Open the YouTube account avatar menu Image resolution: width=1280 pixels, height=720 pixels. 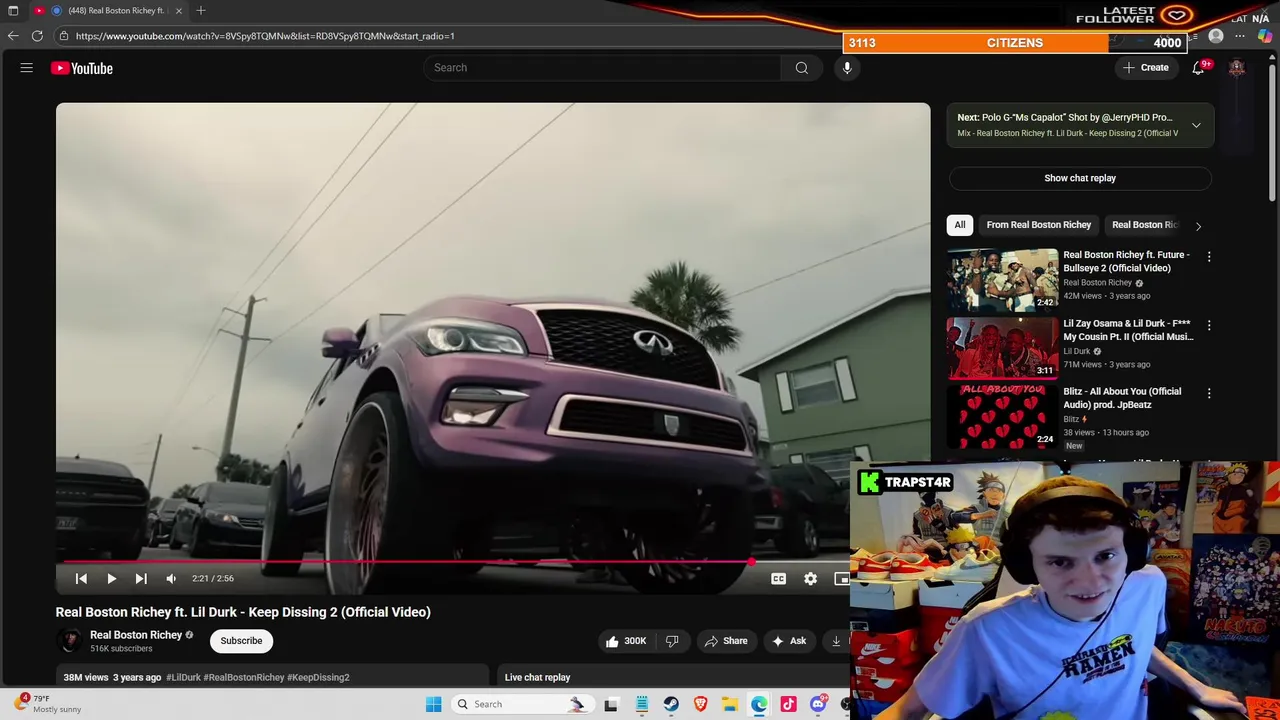coord(1237,68)
